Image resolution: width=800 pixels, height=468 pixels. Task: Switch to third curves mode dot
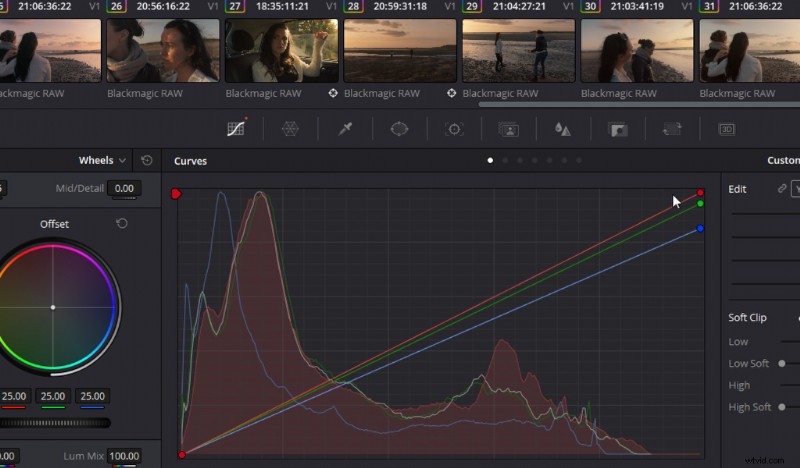520,160
